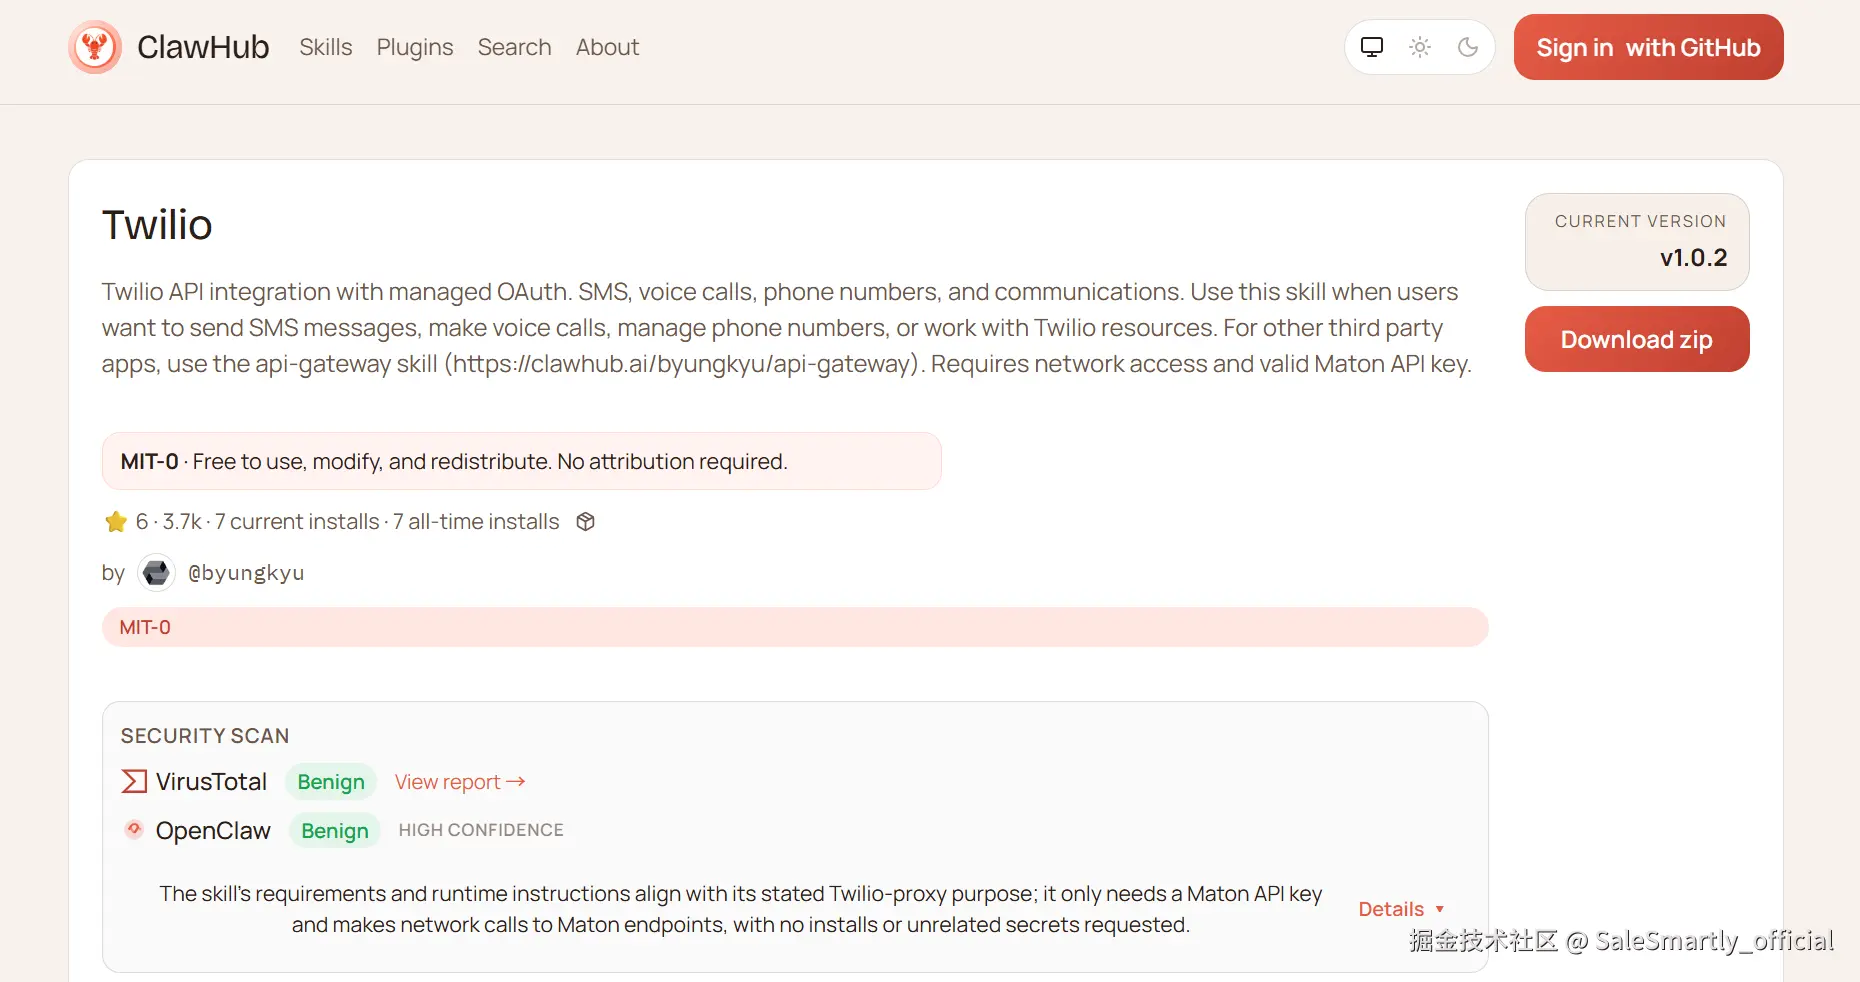Viewport: 1860px width, 982px height.
Task: Download the skill zip file
Action: (x=1636, y=340)
